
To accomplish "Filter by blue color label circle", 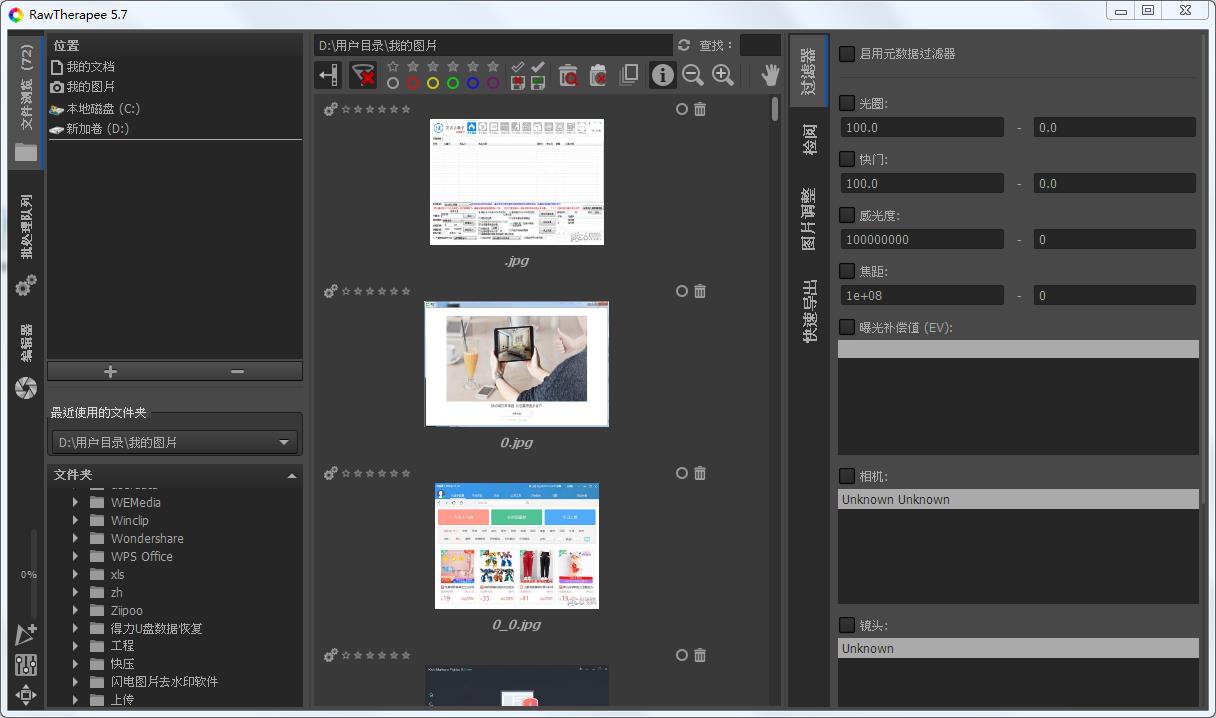I will pos(473,83).
